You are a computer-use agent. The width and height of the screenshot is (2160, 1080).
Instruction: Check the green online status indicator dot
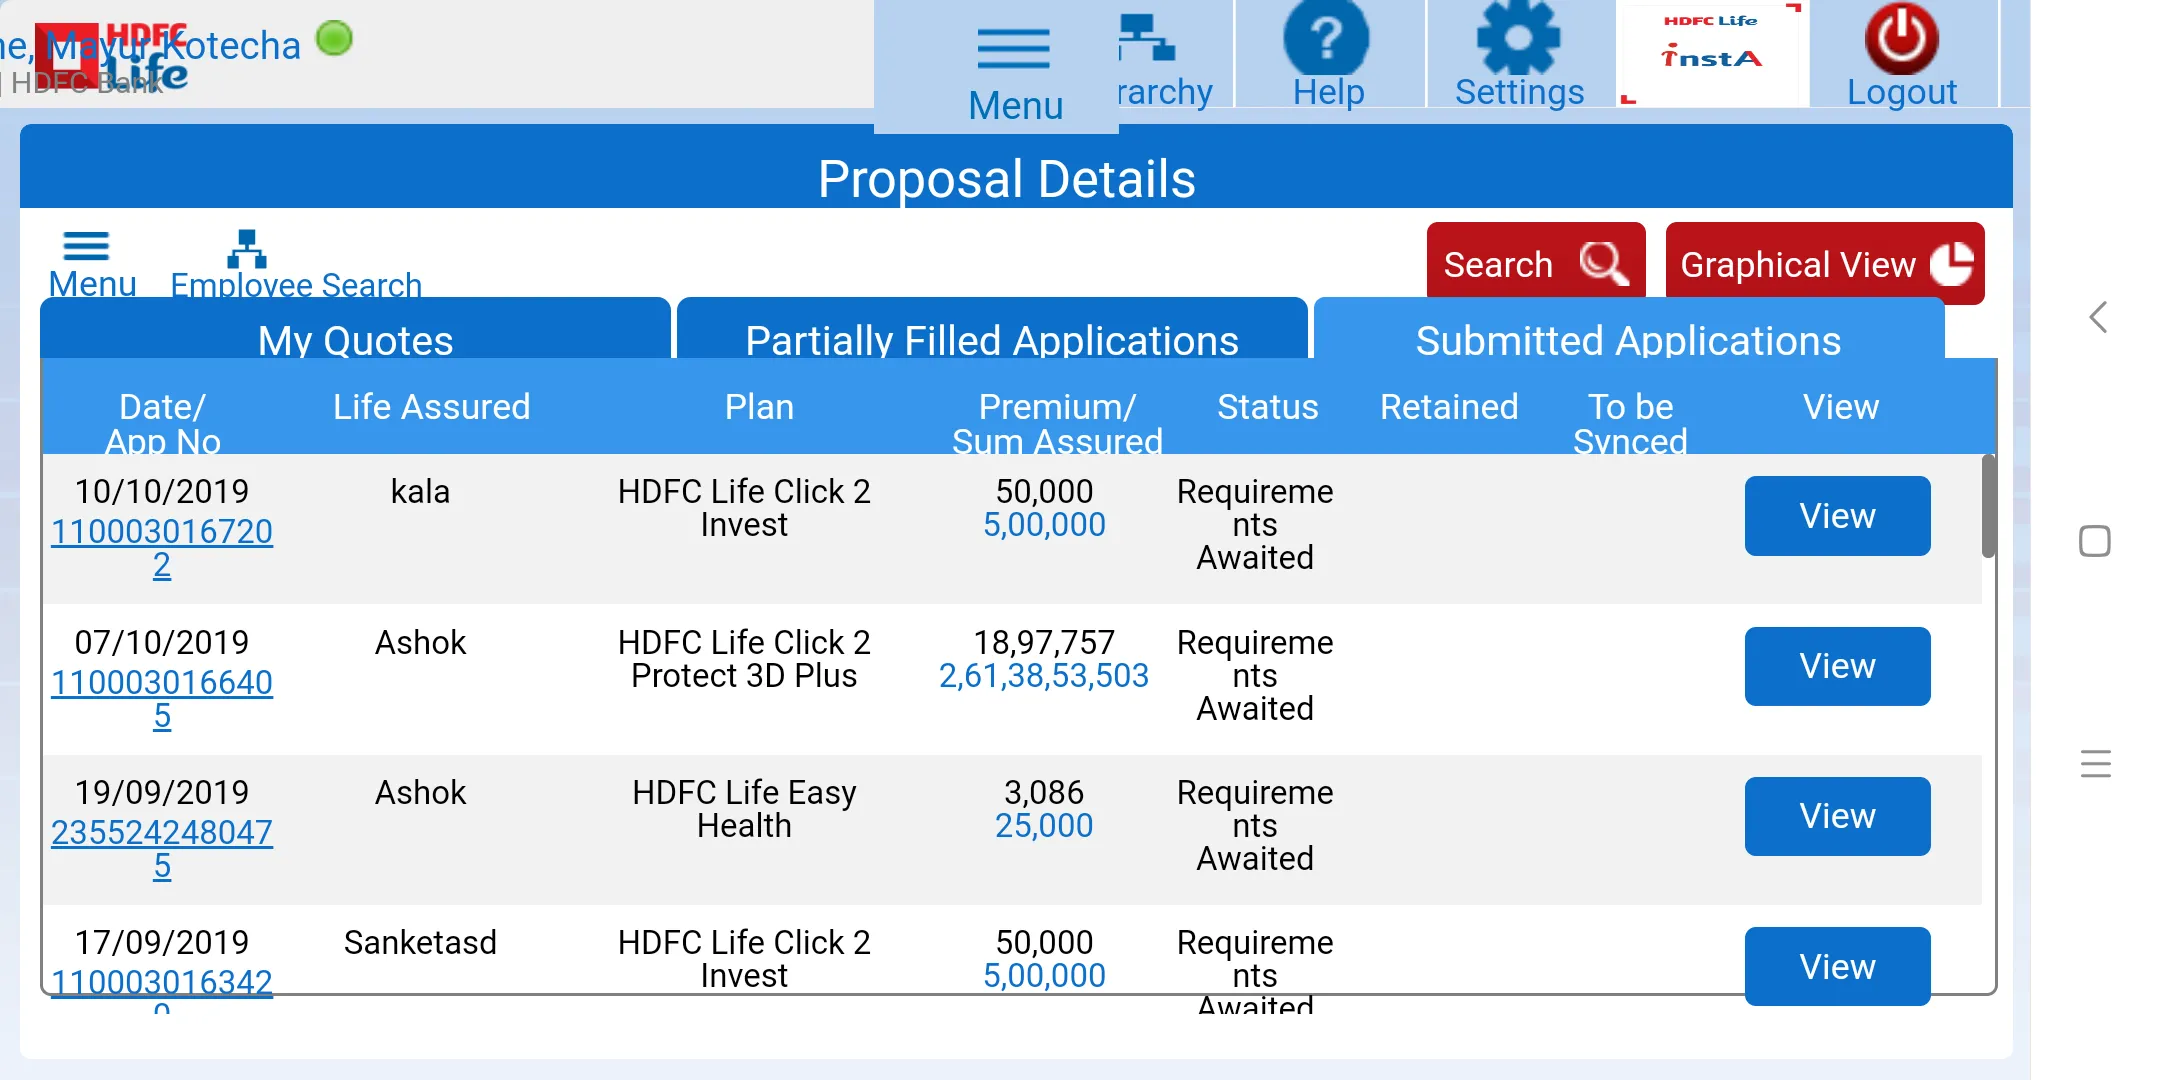[x=334, y=38]
